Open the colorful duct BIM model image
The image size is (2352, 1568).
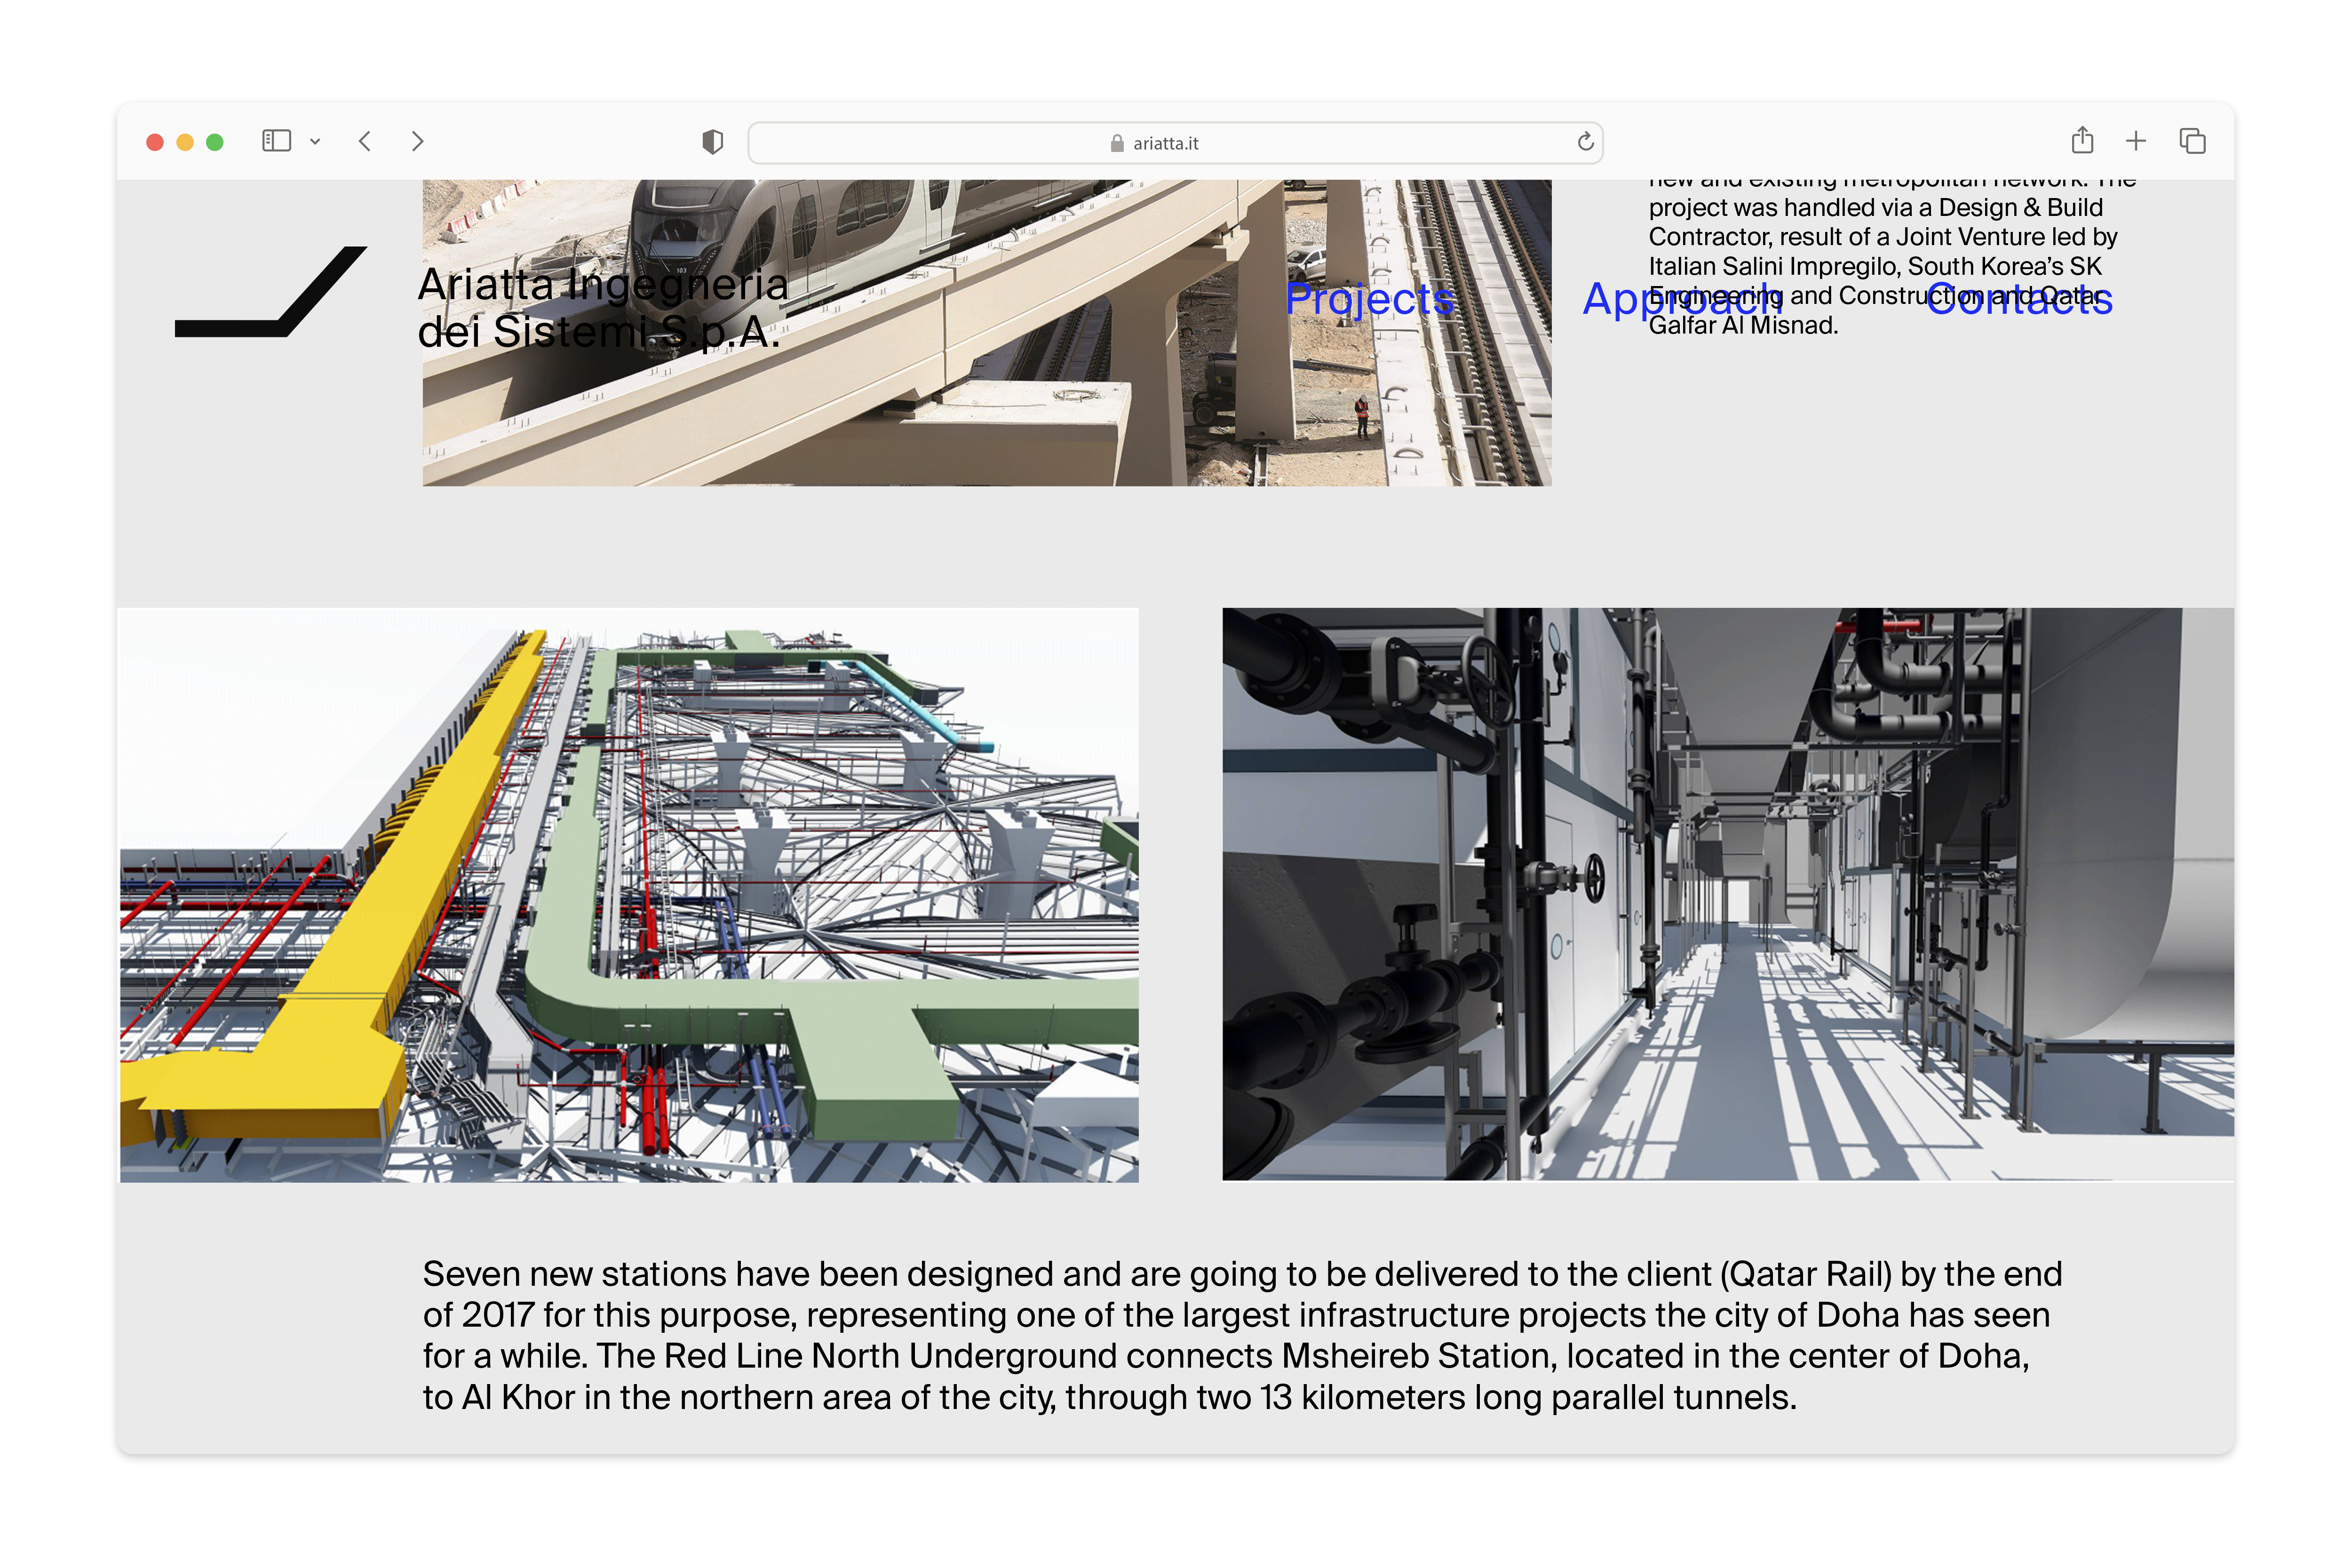629,894
